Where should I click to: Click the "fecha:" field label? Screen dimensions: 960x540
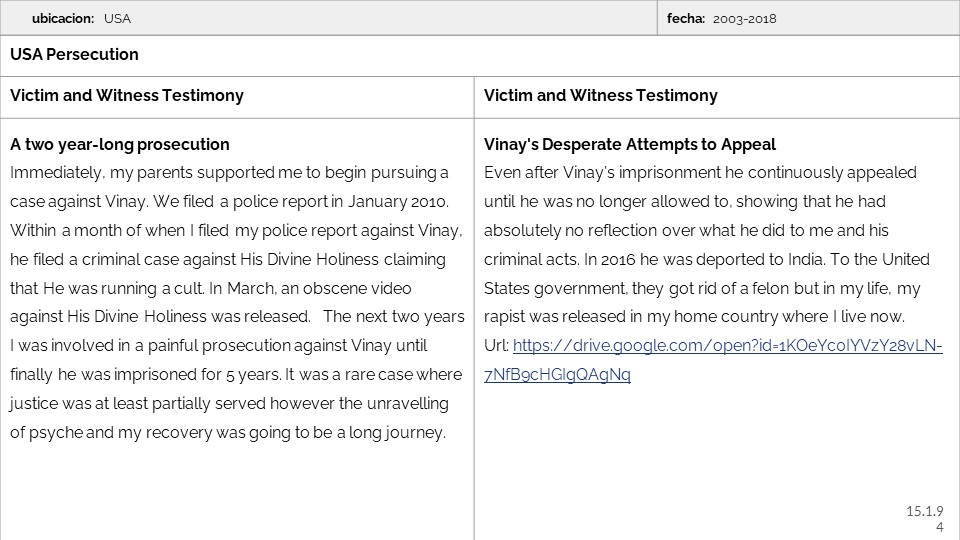[686, 19]
